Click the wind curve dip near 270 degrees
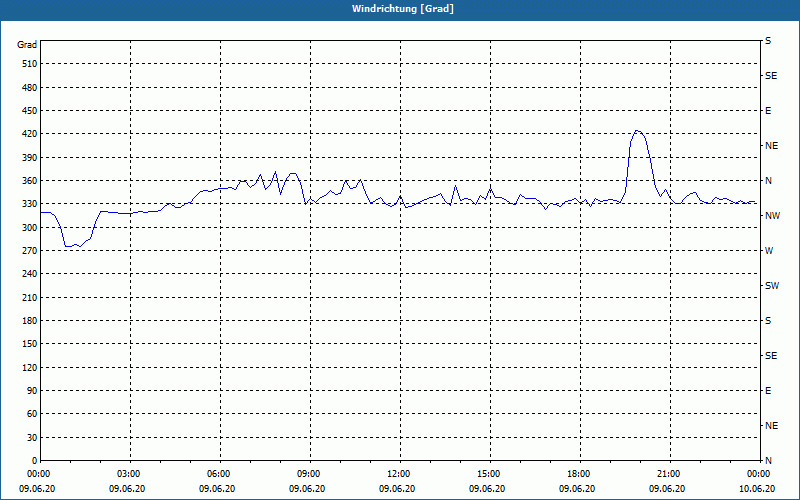 [x=74, y=246]
